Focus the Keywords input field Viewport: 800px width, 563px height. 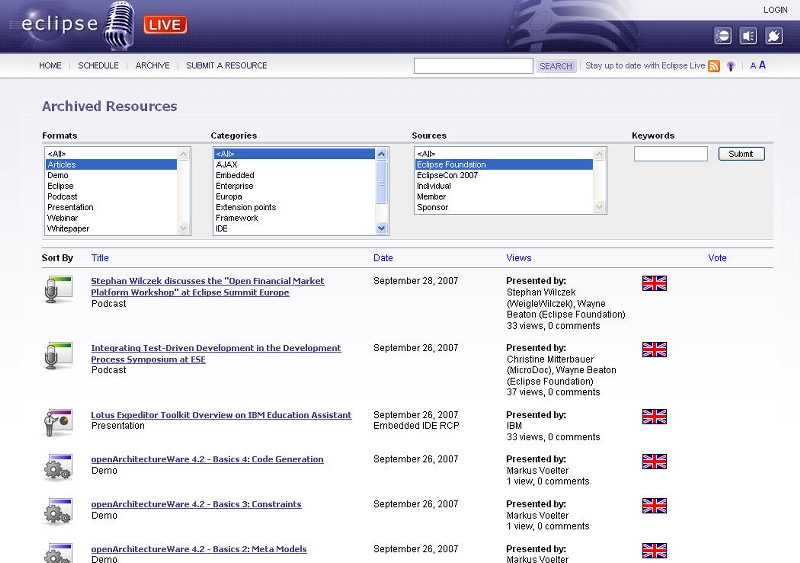[x=670, y=154]
